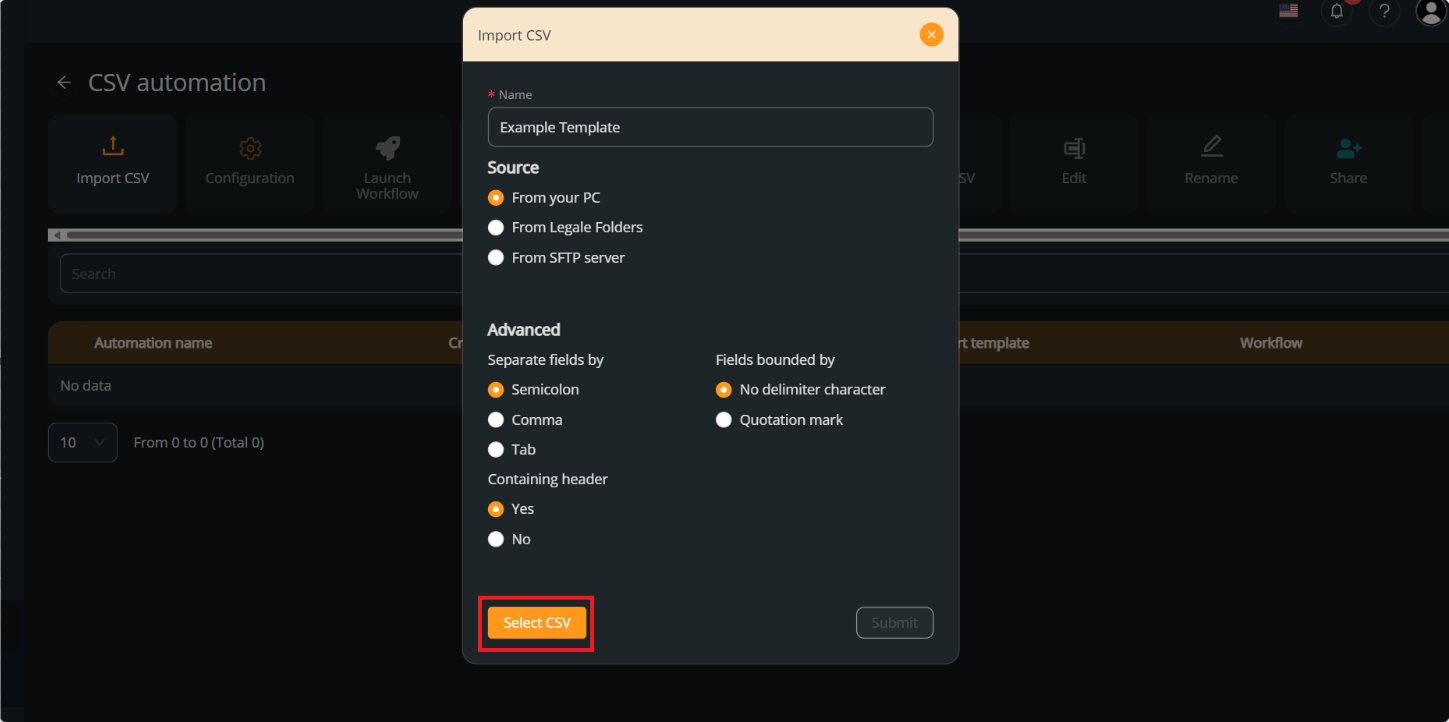
Task: Open the language selector flag
Action: 1288,11
